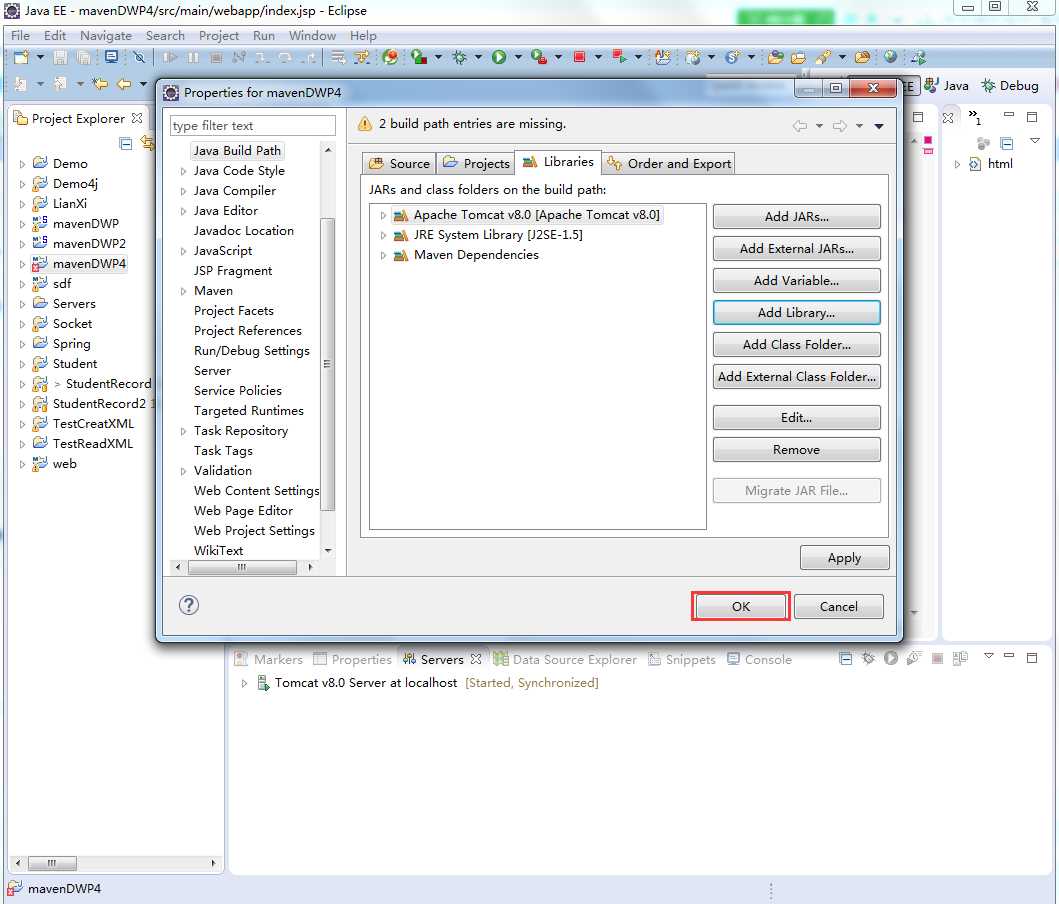Click the Skip All Breakpoints toolbar icon
Image resolution: width=1059 pixels, height=904 pixels.
click(x=139, y=57)
